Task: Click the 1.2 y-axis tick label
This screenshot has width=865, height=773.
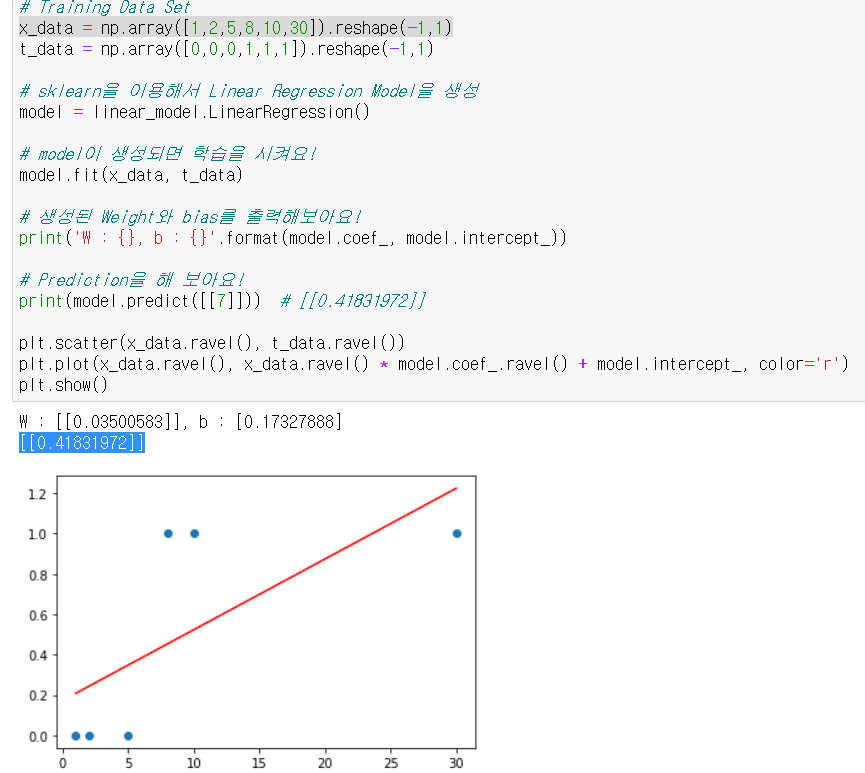Action: click(38, 494)
